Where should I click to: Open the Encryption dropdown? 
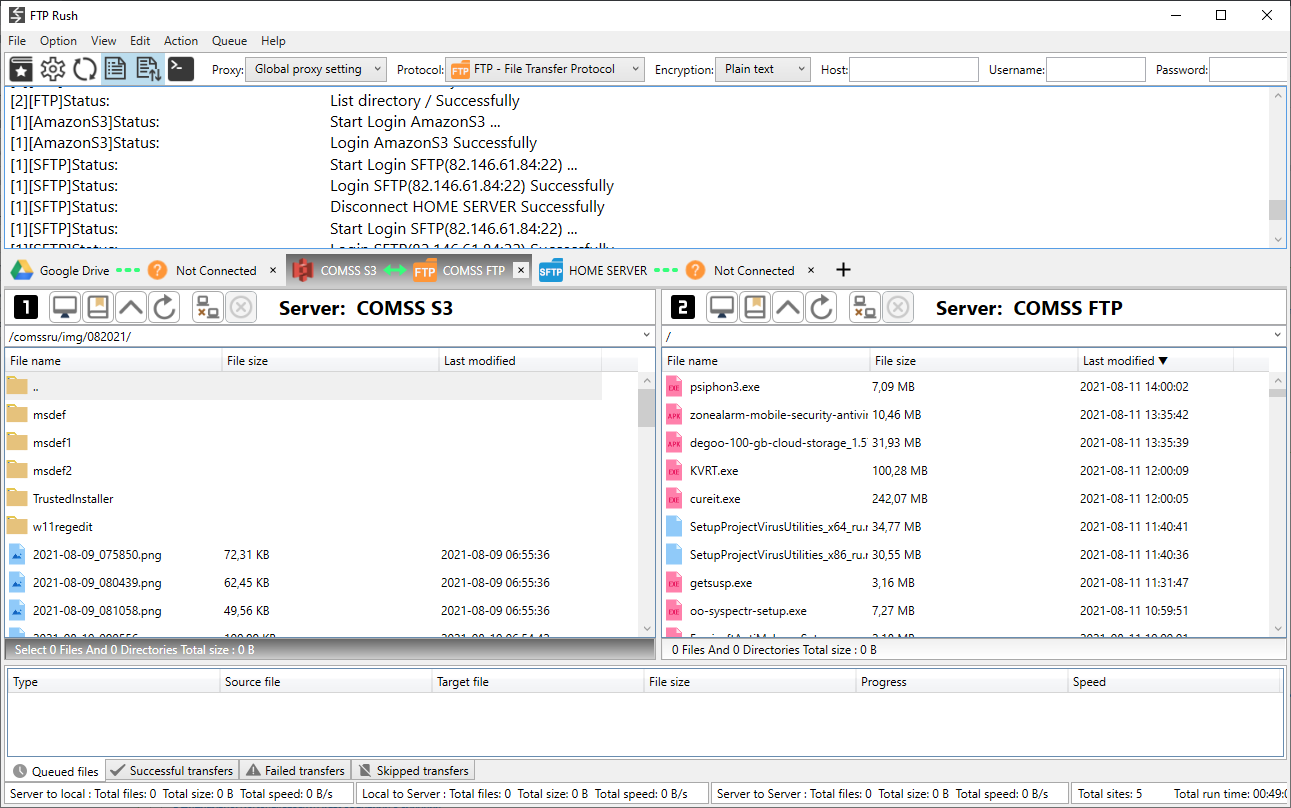(x=762, y=69)
